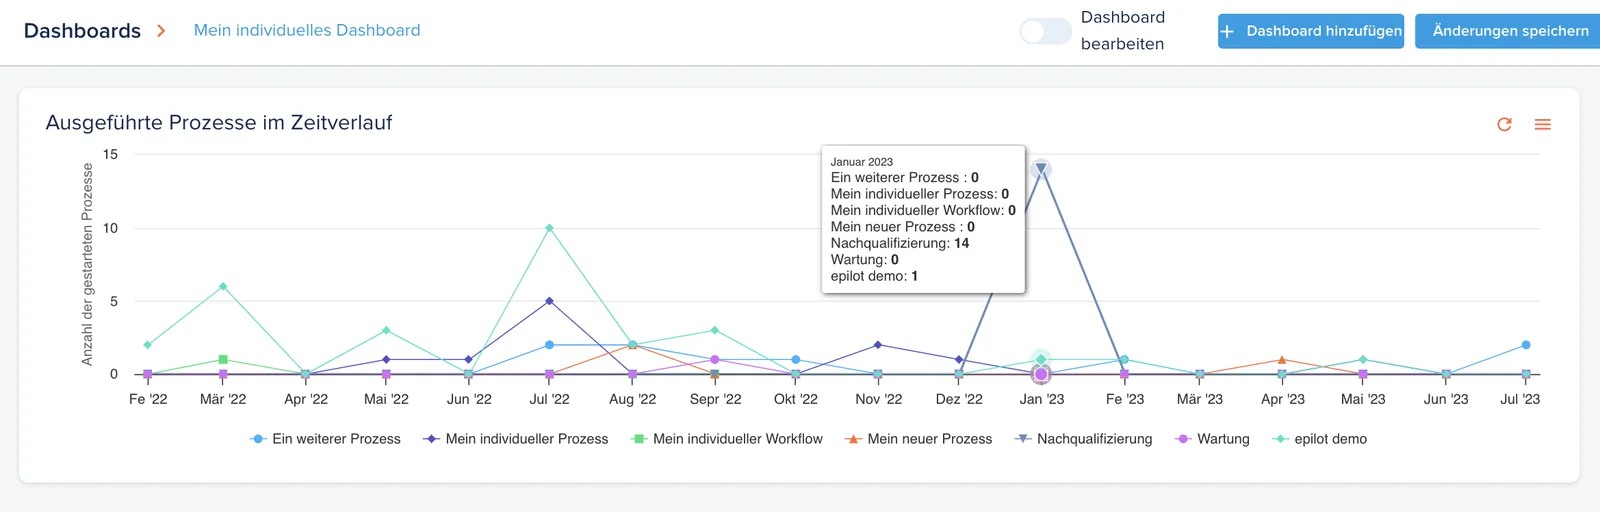
Task: Open Mein individuelles Dashboard breadcrumb link
Action: coord(307,30)
